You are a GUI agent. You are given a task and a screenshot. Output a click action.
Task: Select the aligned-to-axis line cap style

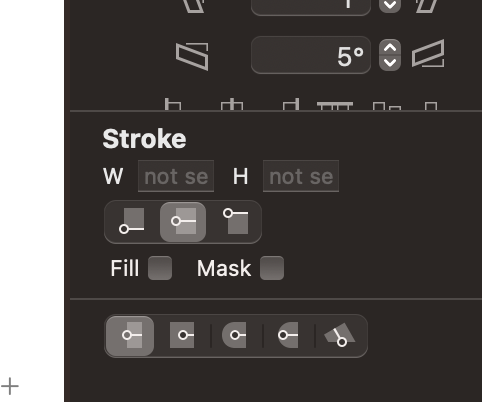click(340, 335)
